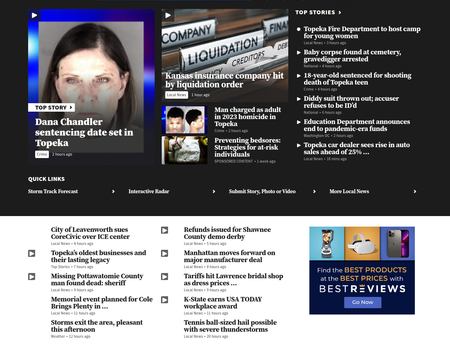Click chevron next to Submit Story, Photo or Video
This screenshot has width=450, height=360.
314,191
